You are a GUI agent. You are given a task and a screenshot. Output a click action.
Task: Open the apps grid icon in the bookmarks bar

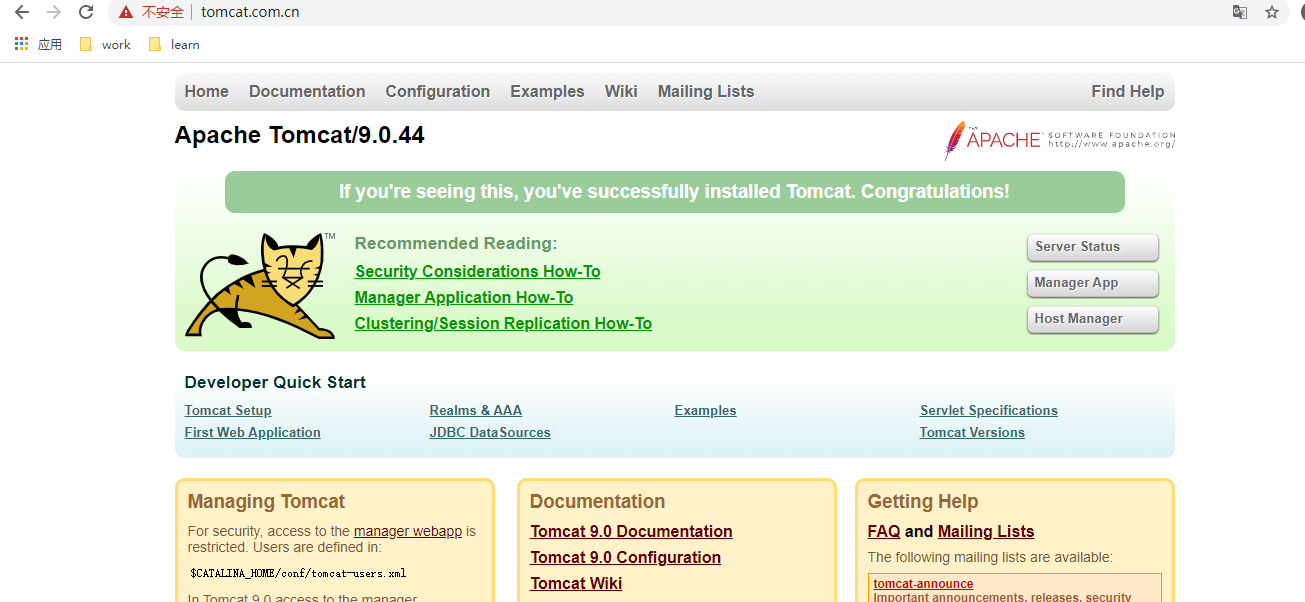point(21,44)
